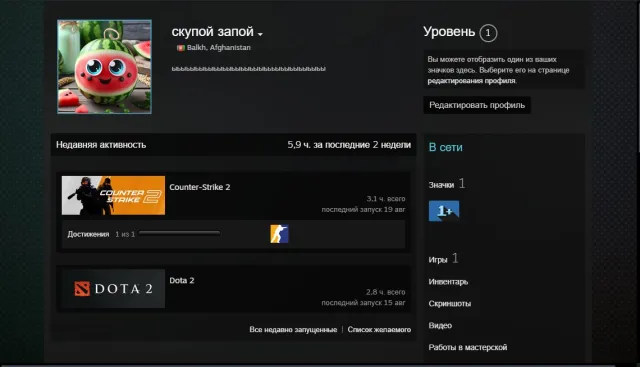640x367 pixels.
Task: Click последний запуск 15 авг text
Action: tap(363, 302)
